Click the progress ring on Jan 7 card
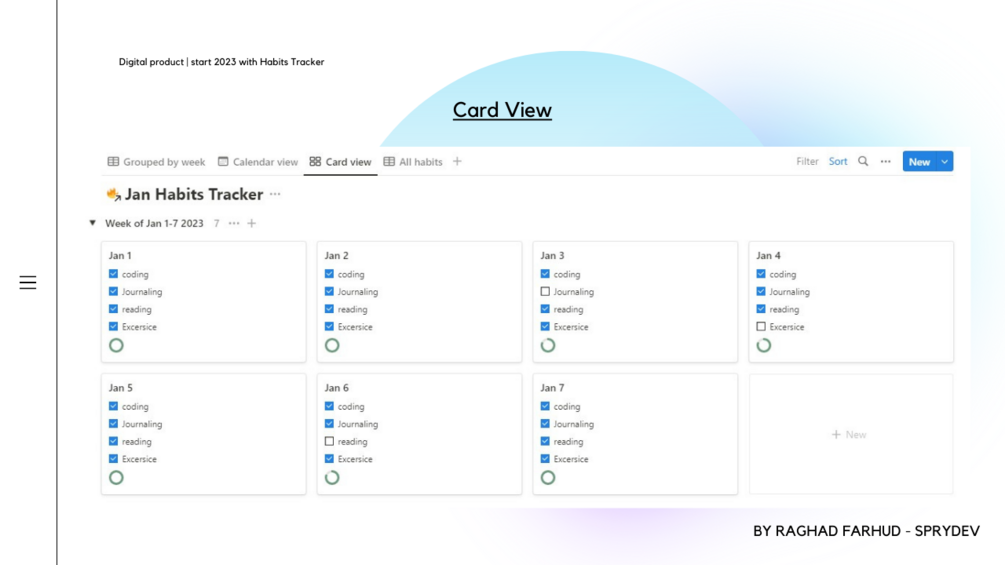 pos(548,477)
